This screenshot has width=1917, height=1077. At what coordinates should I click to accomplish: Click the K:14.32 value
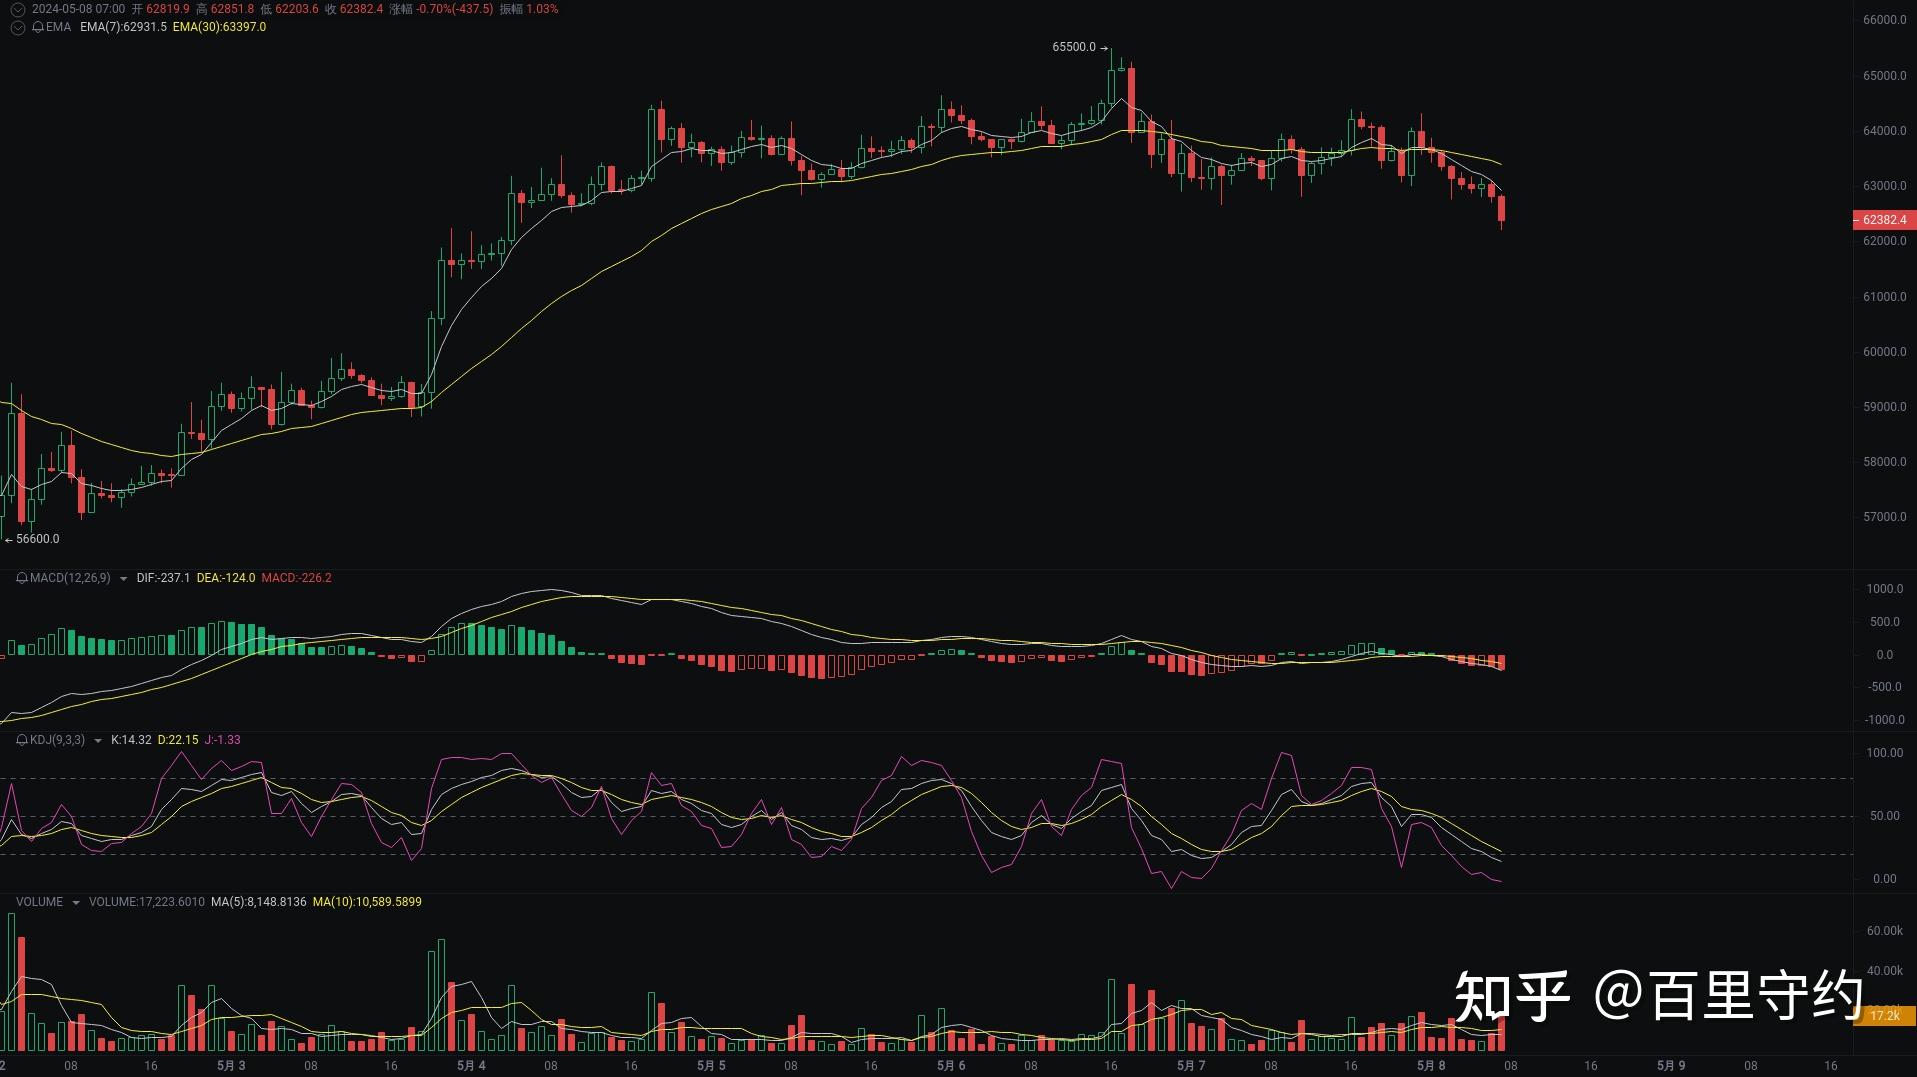[x=131, y=740]
